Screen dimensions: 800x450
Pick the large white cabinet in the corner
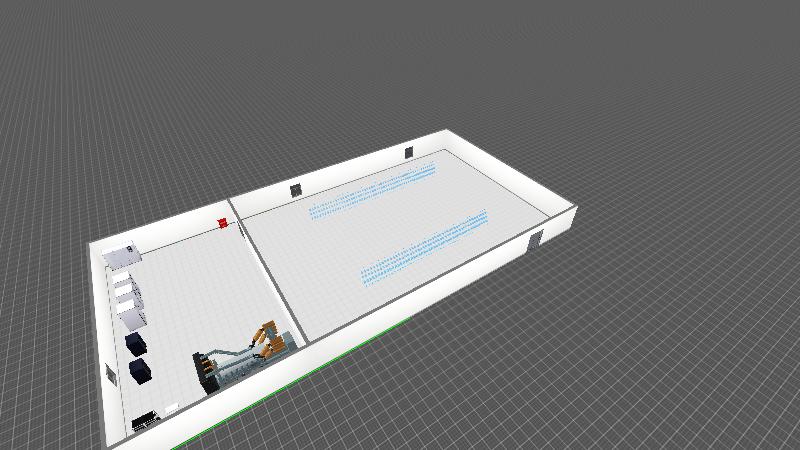(x=122, y=256)
